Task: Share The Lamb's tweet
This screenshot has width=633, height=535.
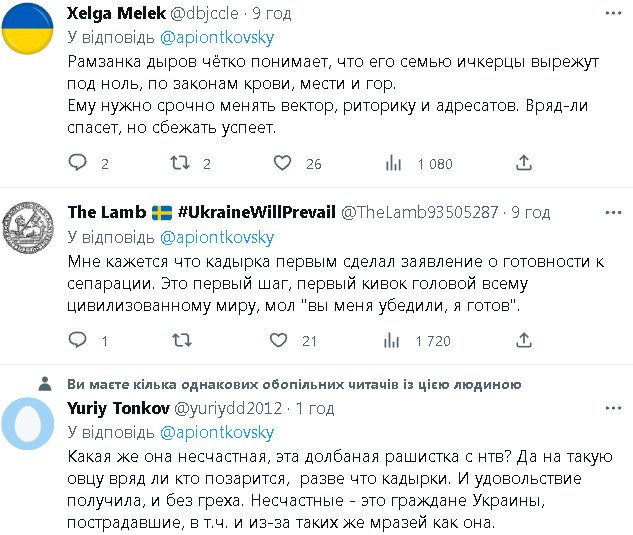Action: [x=523, y=341]
